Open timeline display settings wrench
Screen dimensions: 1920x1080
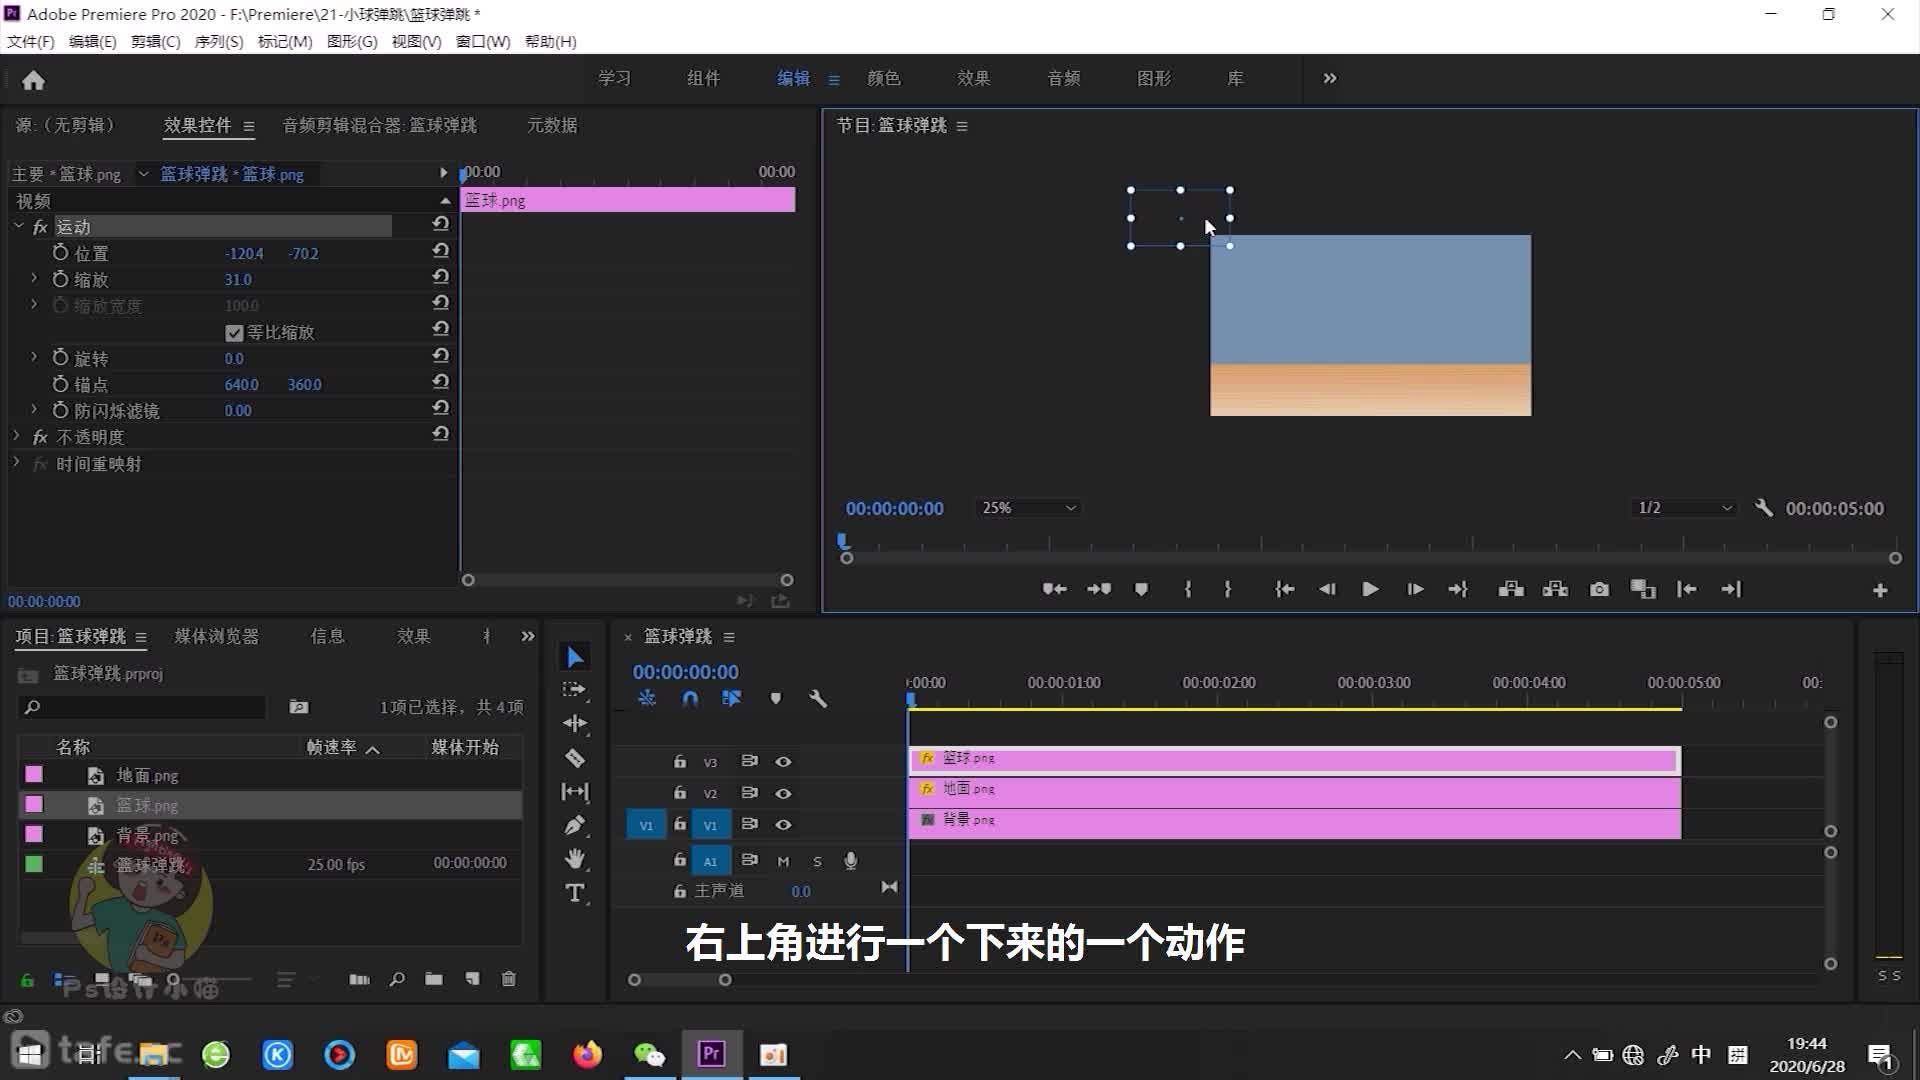(818, 698)
